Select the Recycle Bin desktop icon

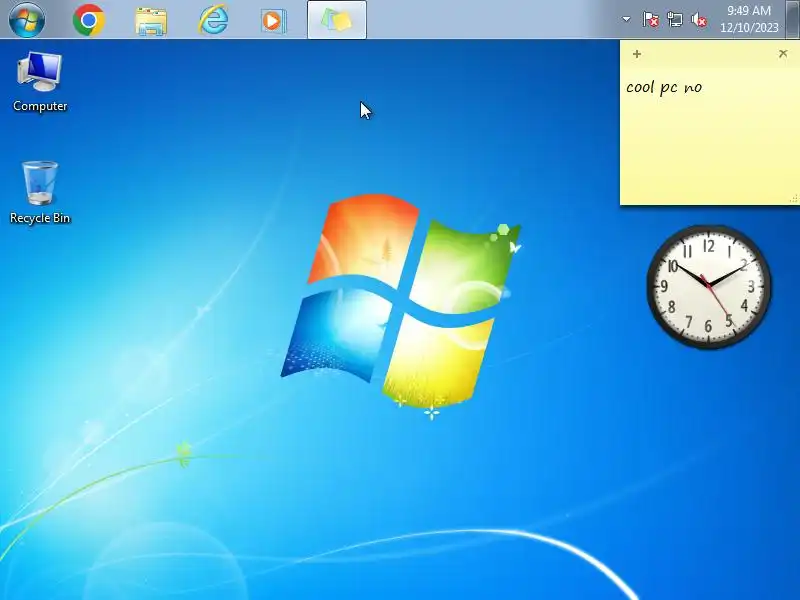point(40,193)
